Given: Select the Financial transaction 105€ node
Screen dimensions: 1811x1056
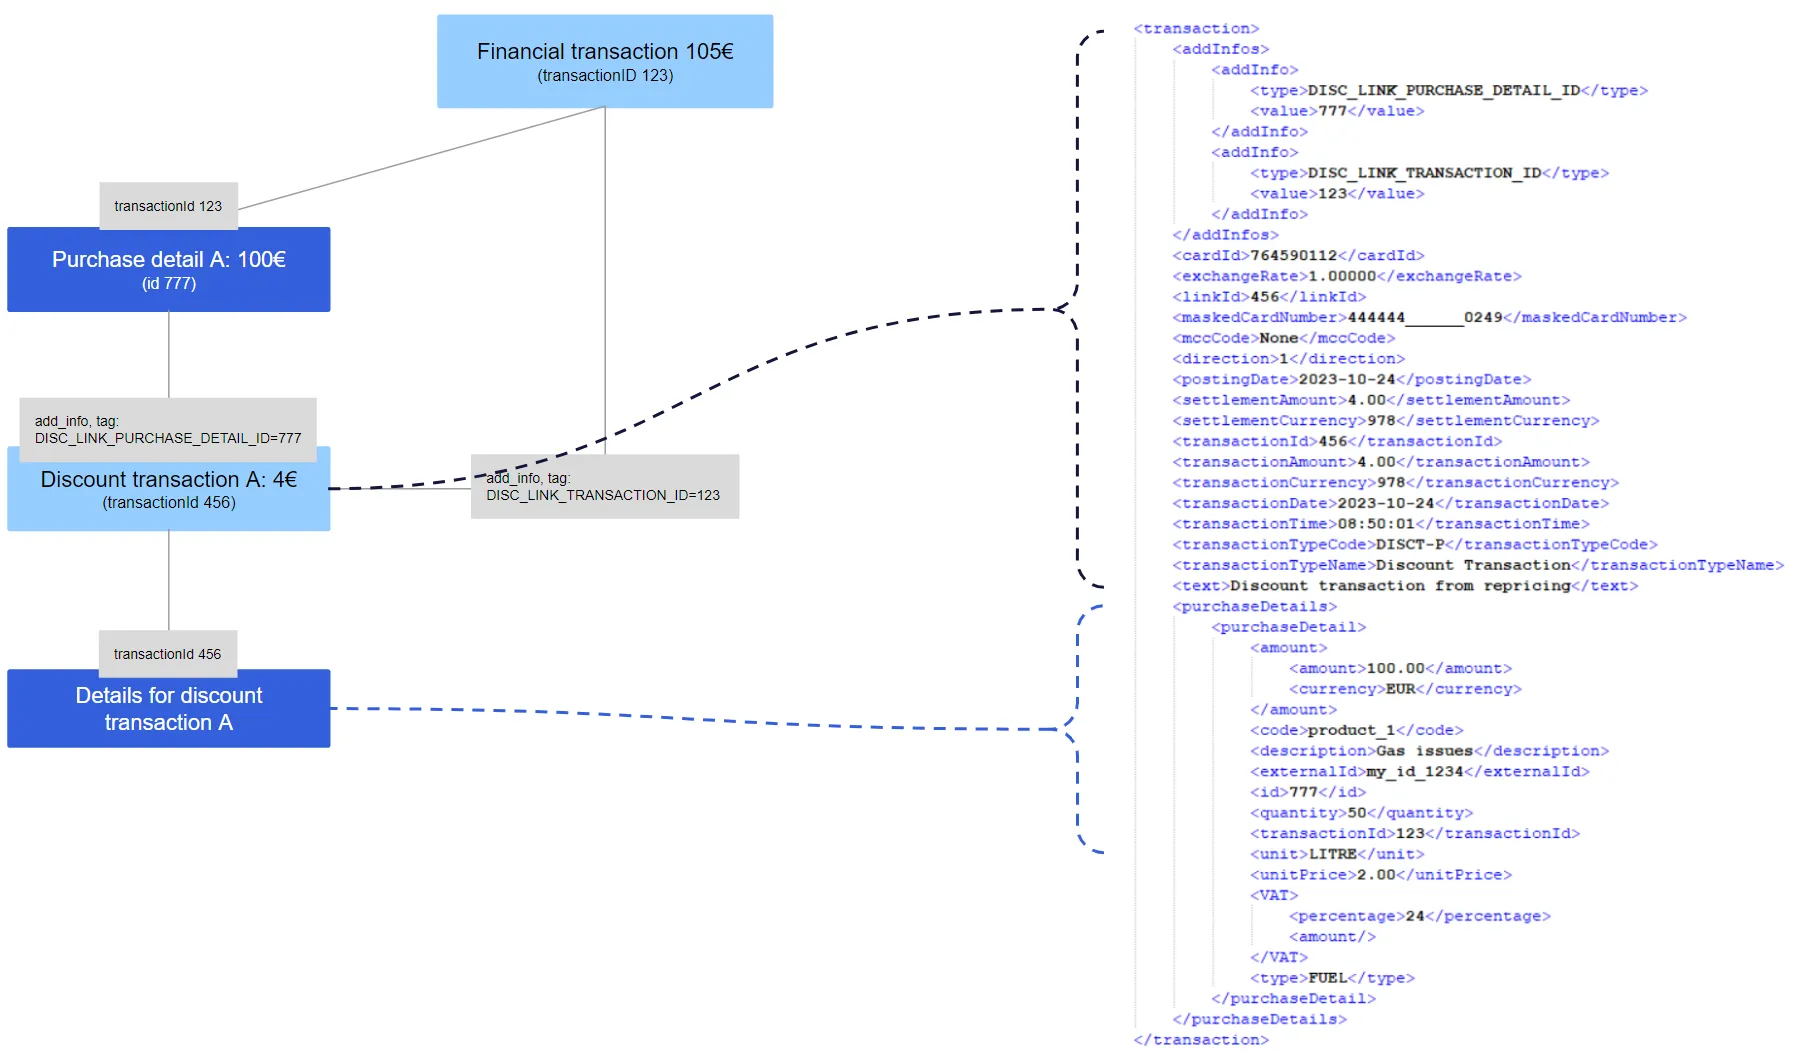Looking at the screenshot, I should click(604, 60).
